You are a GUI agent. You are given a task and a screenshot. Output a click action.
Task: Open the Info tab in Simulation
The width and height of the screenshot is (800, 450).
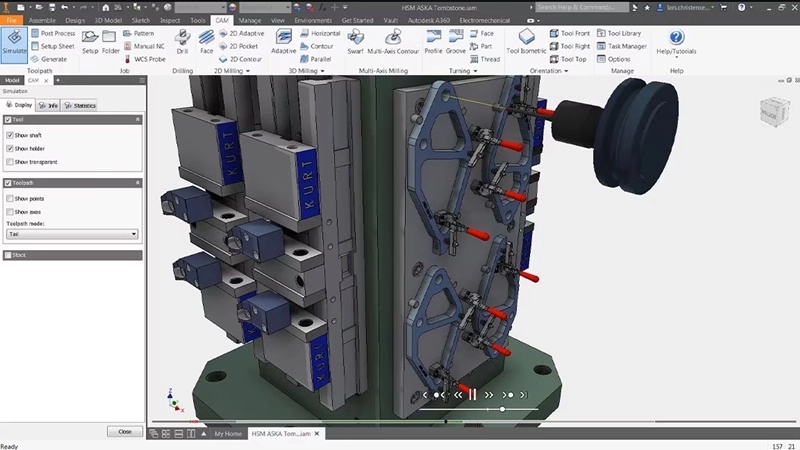click(48, 106)
